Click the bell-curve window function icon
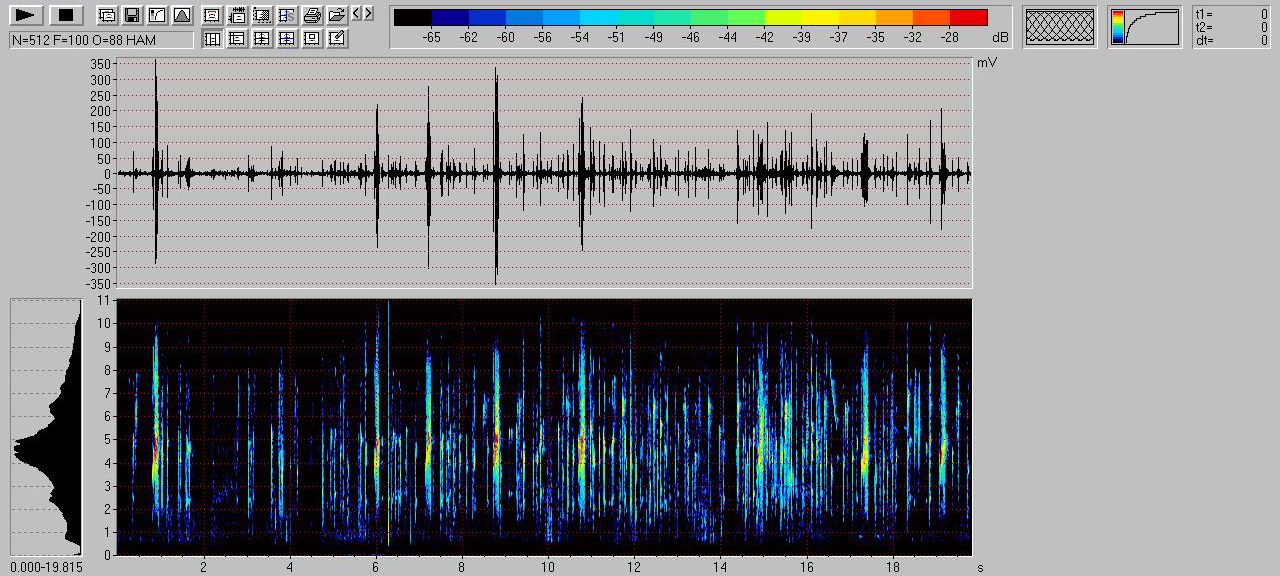Viewport: 1280px width, 576px height. pos(182,15)
